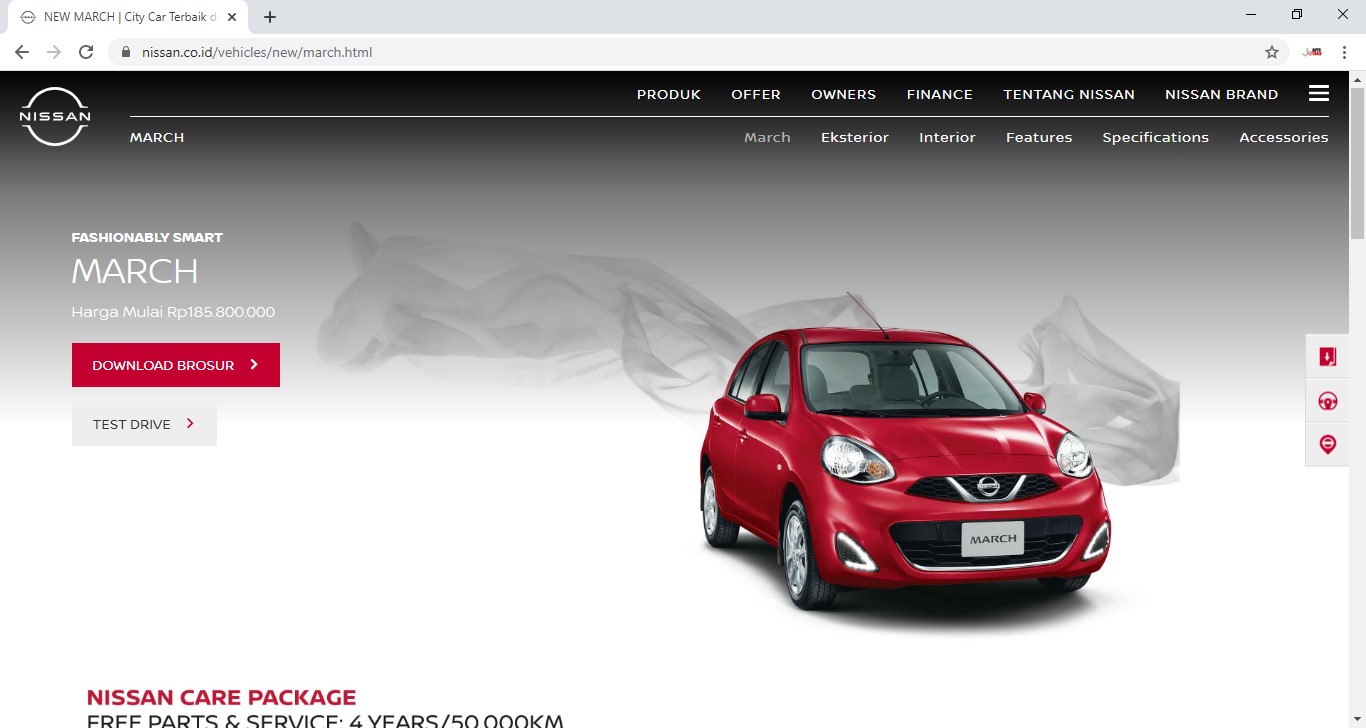Bookmark this page with the star icon
Viewport: 1366px width, 728px height.
pyautogui.click(x=1272, y=52)
